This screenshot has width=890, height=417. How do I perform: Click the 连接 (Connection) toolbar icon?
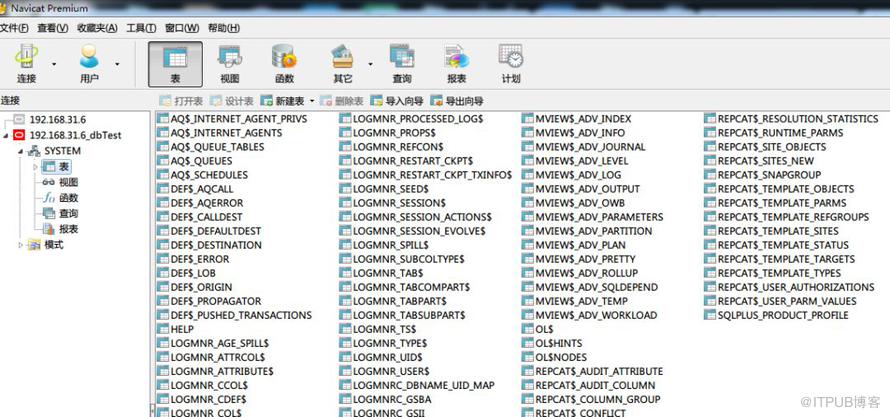tap(26, 63)
